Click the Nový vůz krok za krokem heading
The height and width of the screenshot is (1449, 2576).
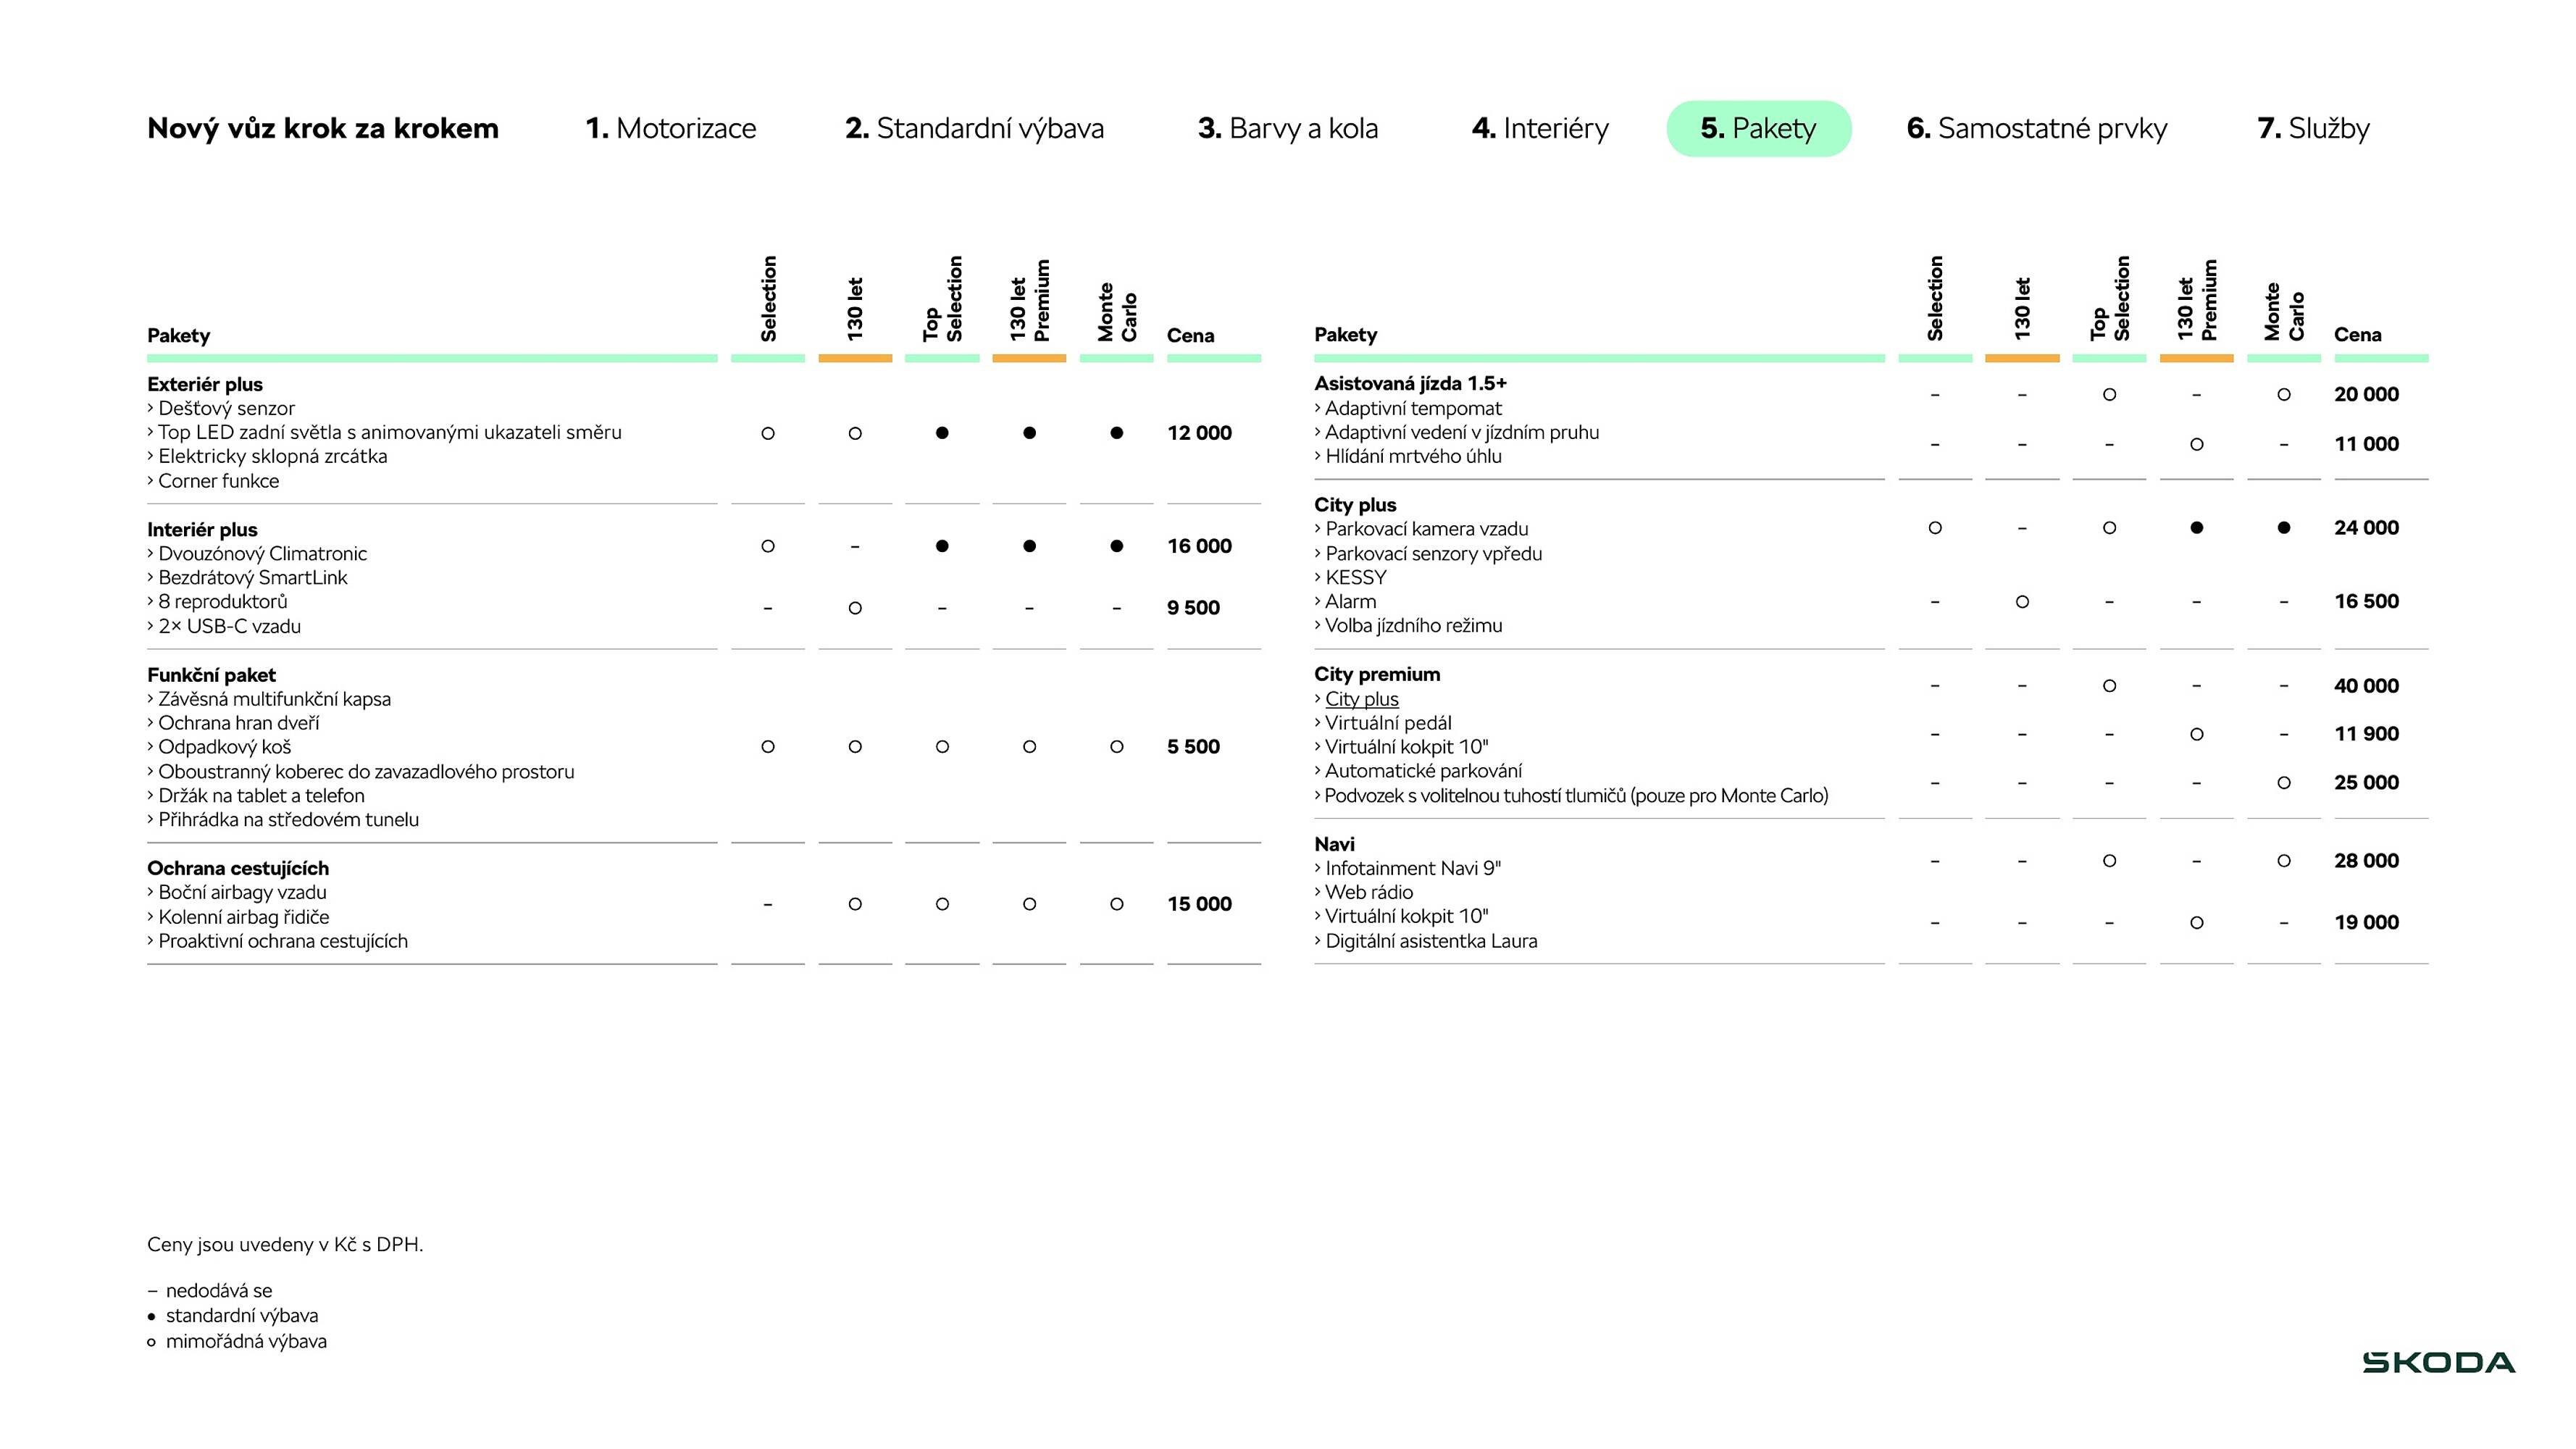(x=322, y=128)
